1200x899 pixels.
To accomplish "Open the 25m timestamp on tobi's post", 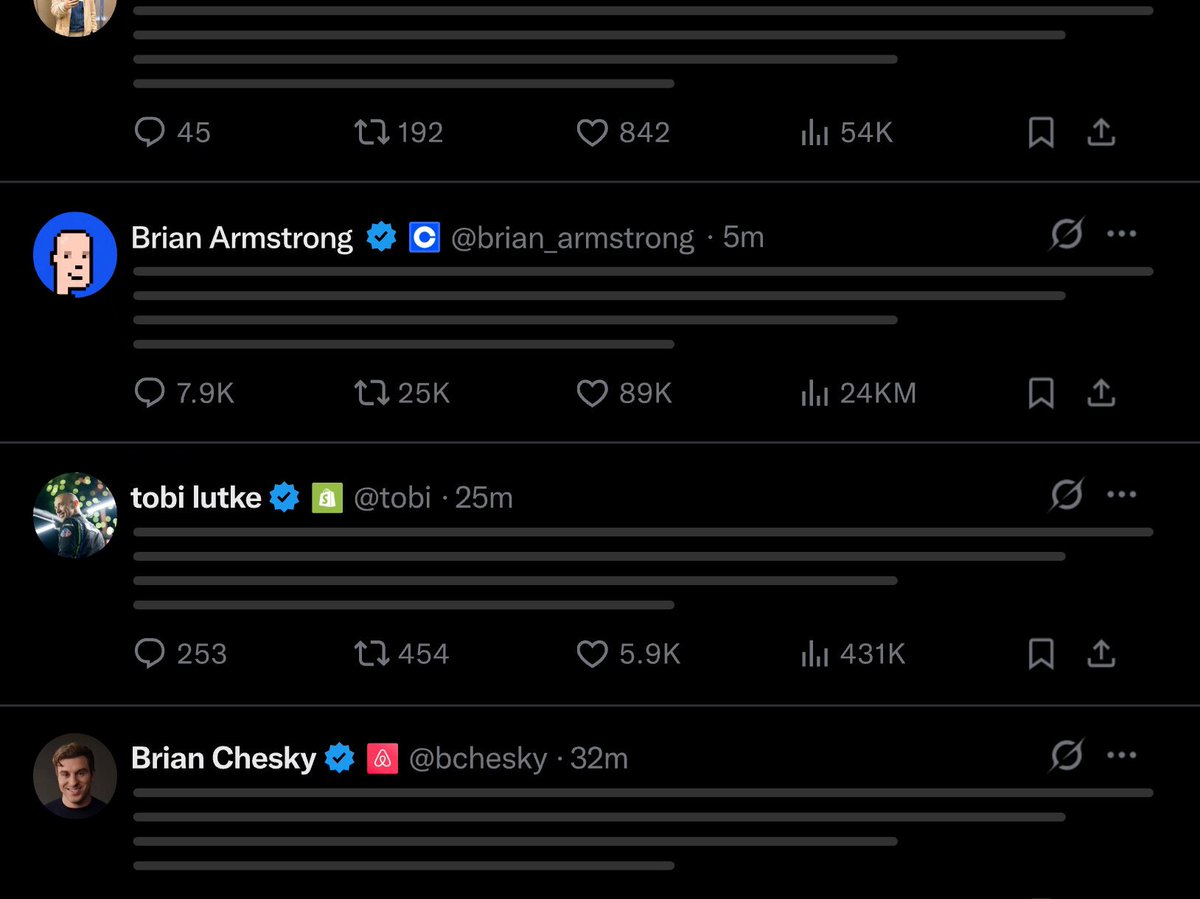I will point(484,498).
